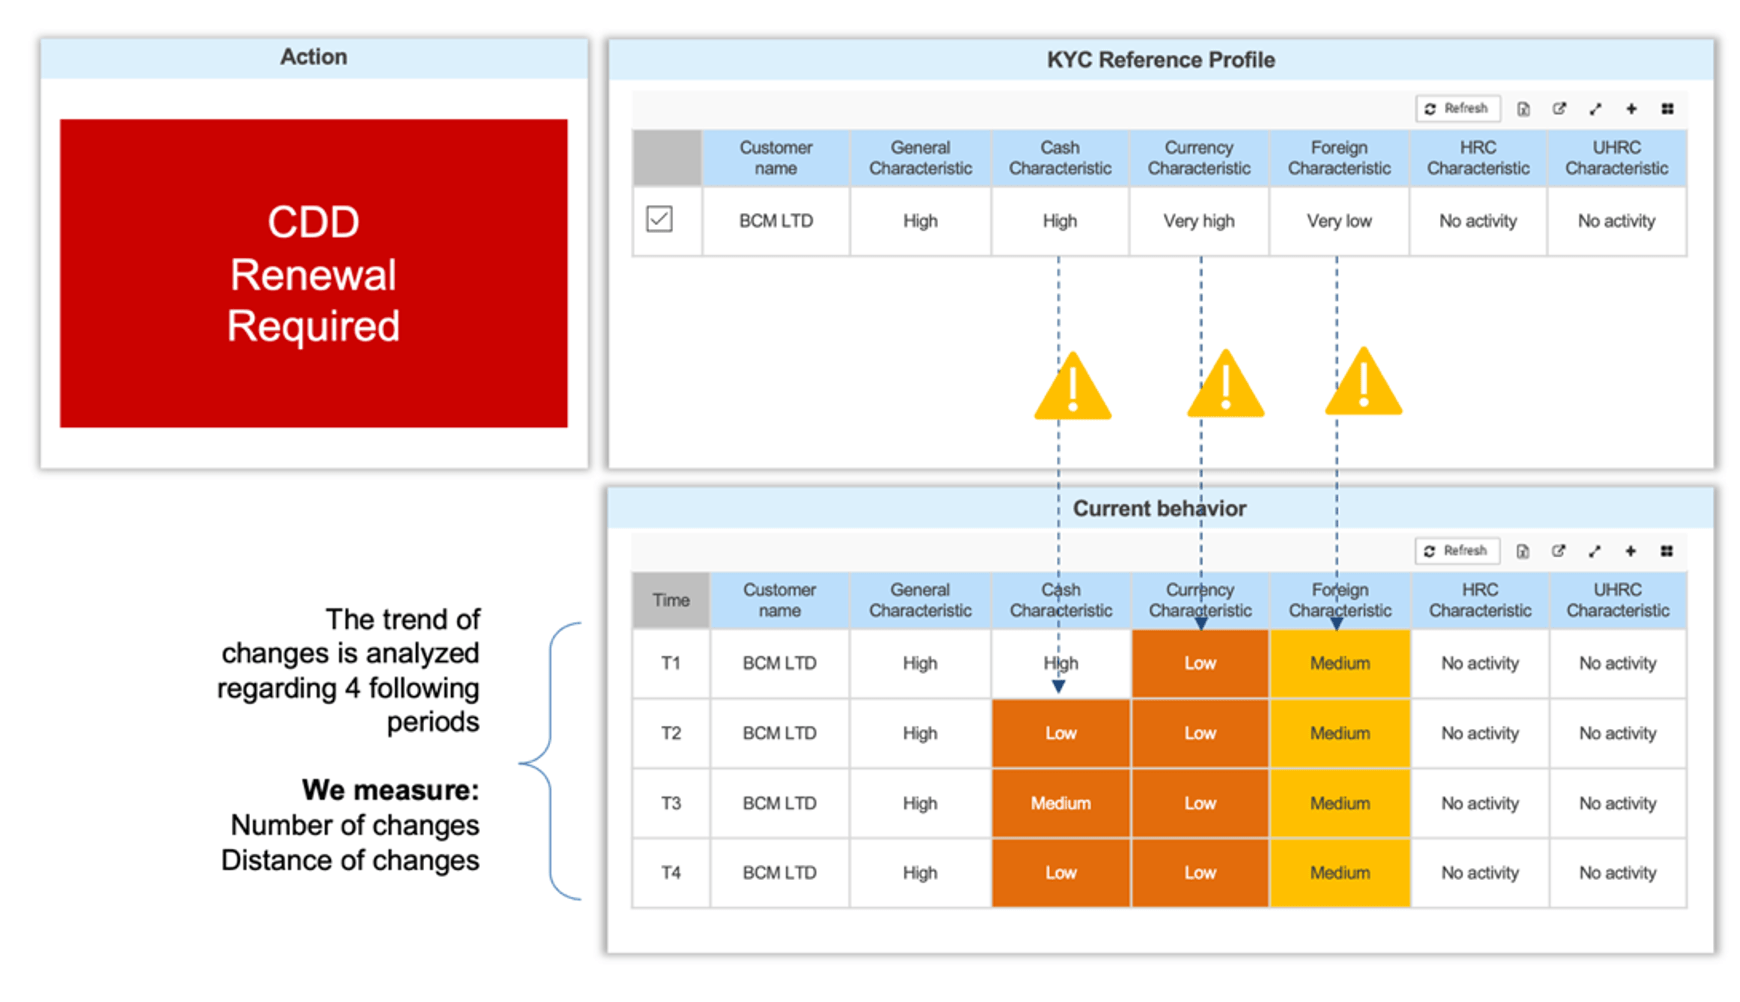Click Refresh in KYC Reference Profile panel

pos(1457,108)
